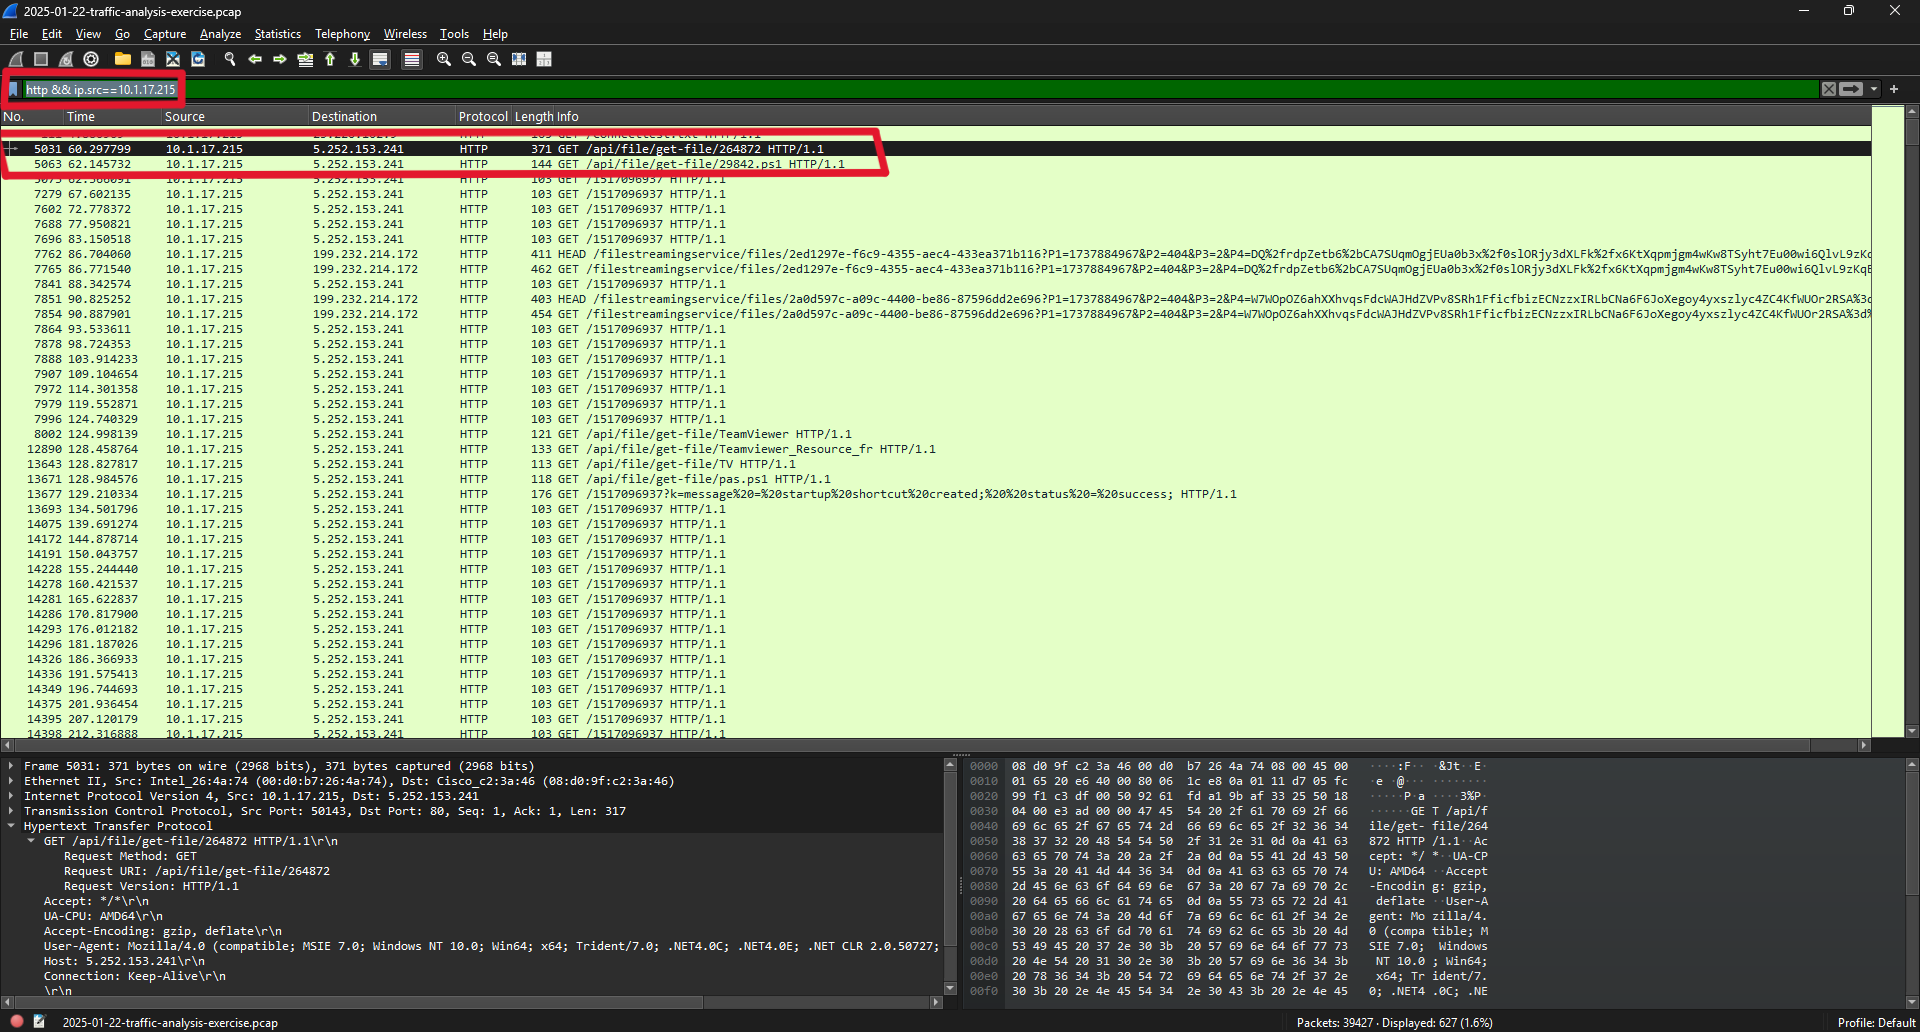Open a capture file via folder icon
The height and width of the screenshot is (1032, 1920).
122,60
